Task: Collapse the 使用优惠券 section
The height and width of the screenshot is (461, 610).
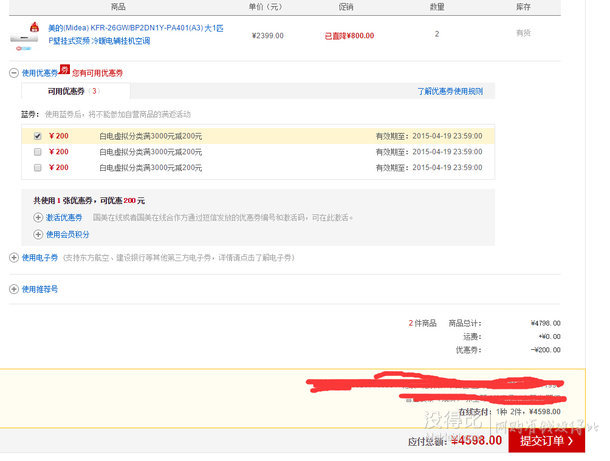Action: pyautogui.click(x=13, y=73)
